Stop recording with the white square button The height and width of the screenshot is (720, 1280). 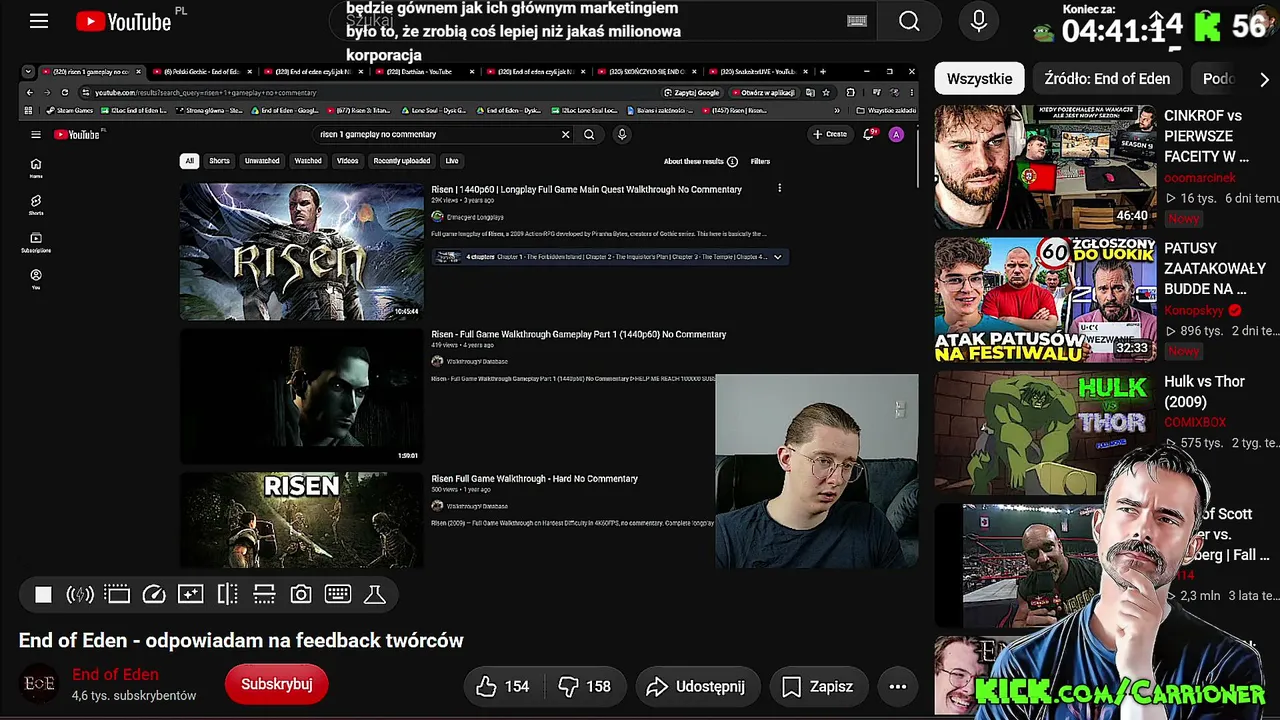(x=43, y=595)
